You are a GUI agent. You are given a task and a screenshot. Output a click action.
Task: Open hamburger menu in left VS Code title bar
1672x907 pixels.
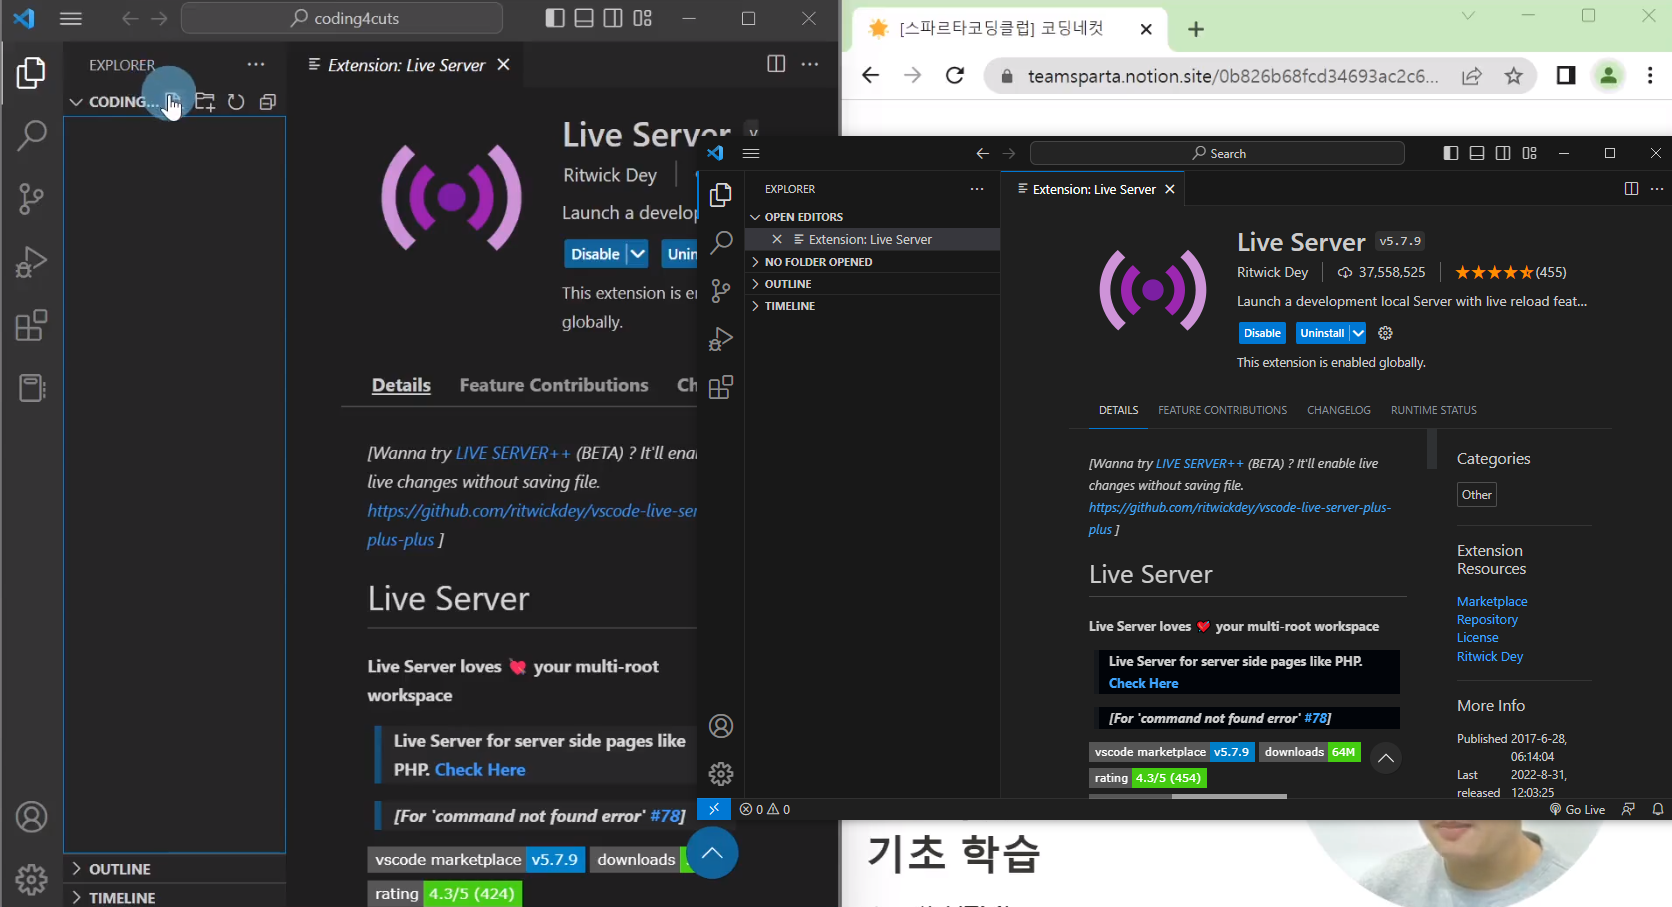[x=71, y=18]
